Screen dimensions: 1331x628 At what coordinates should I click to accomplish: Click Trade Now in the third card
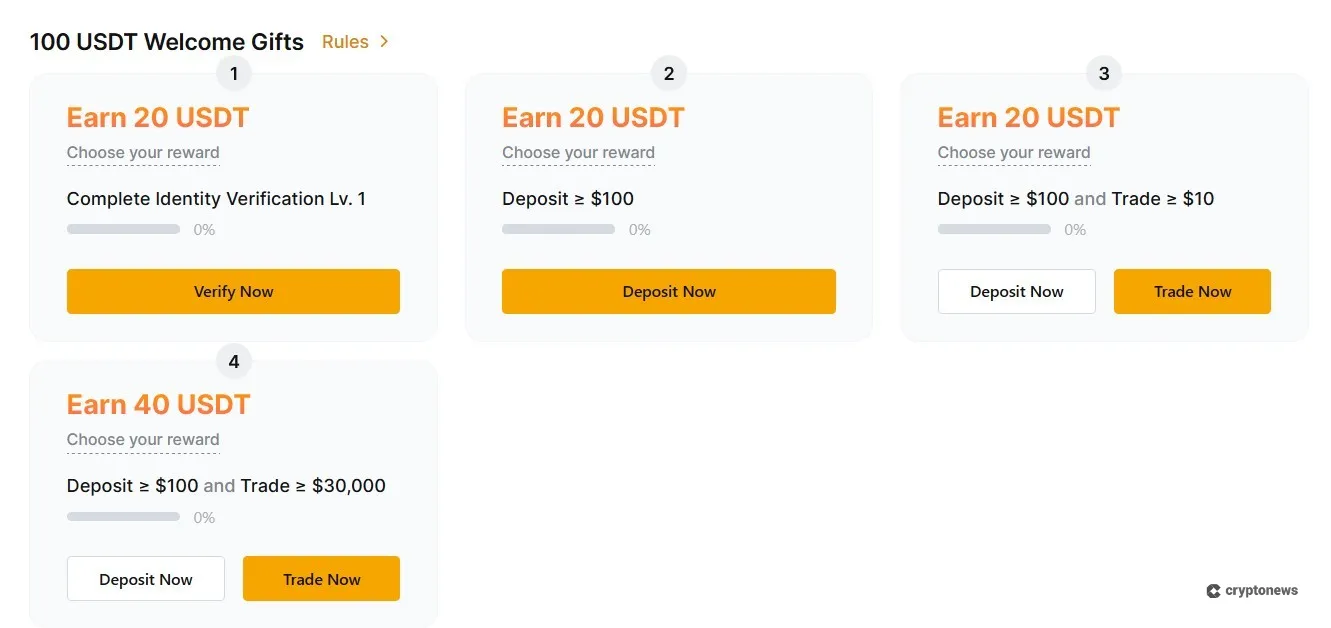(1192, 291)
